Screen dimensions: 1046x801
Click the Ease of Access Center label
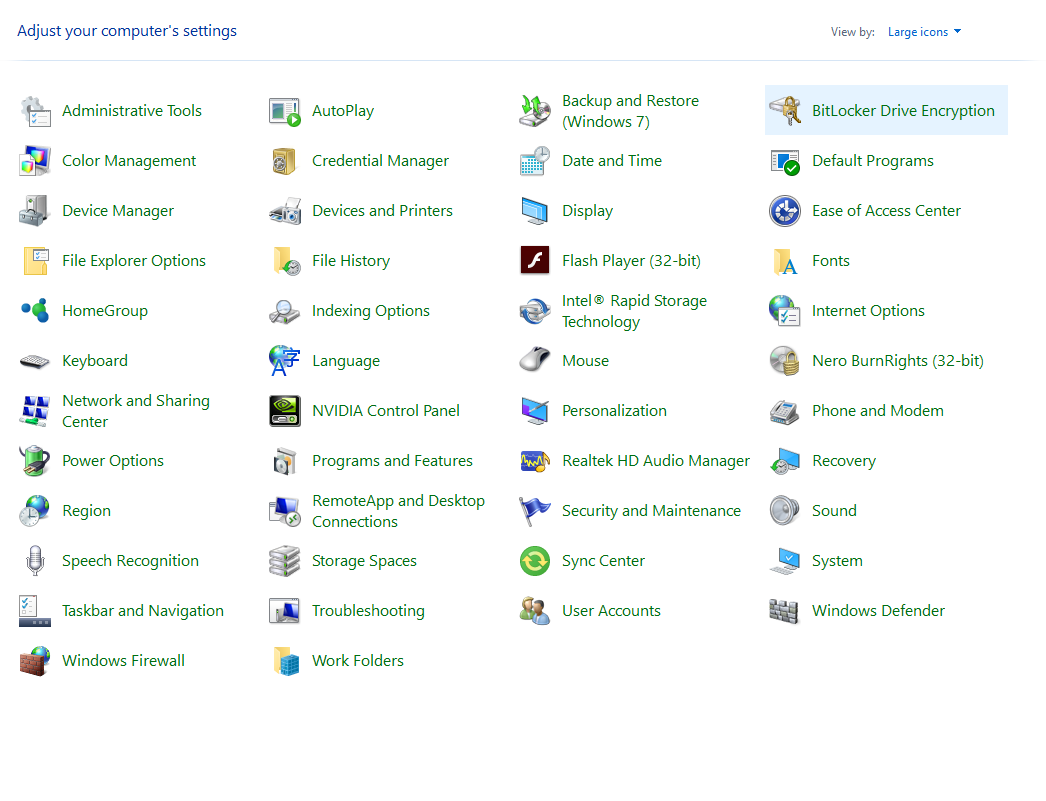pos(886,211)
